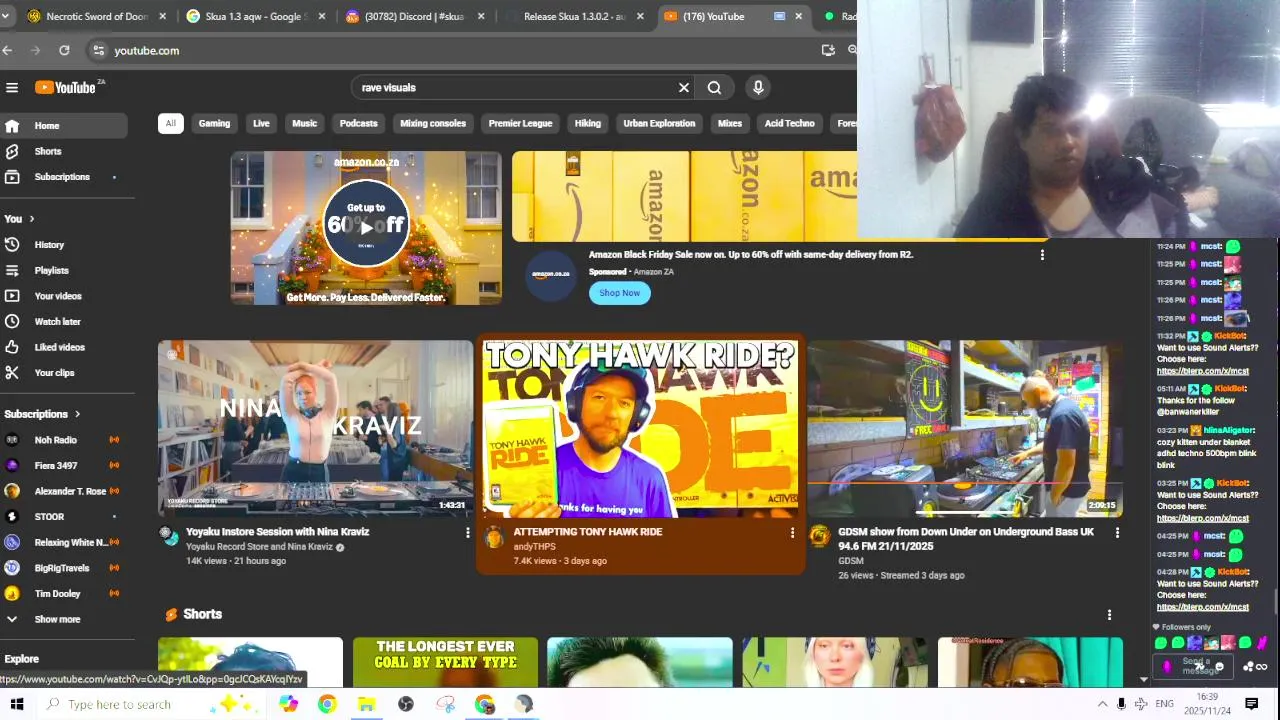Viewport: 1280px width, 720px height.
Task: Select the Gaming filter chip
Action: pos(214,124)
